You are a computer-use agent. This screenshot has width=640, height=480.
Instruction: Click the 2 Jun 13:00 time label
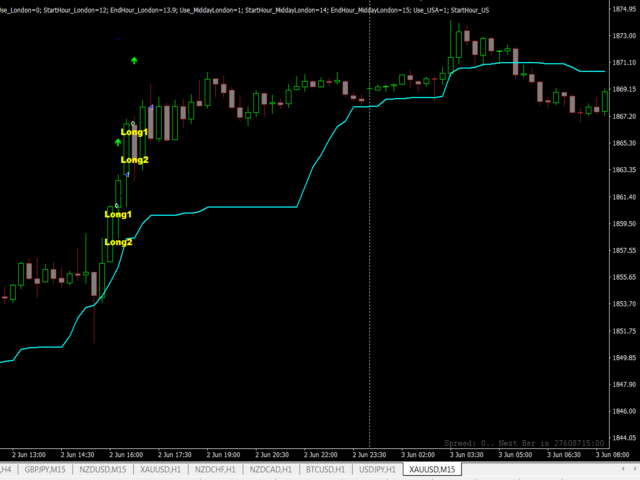coord(29,455)
